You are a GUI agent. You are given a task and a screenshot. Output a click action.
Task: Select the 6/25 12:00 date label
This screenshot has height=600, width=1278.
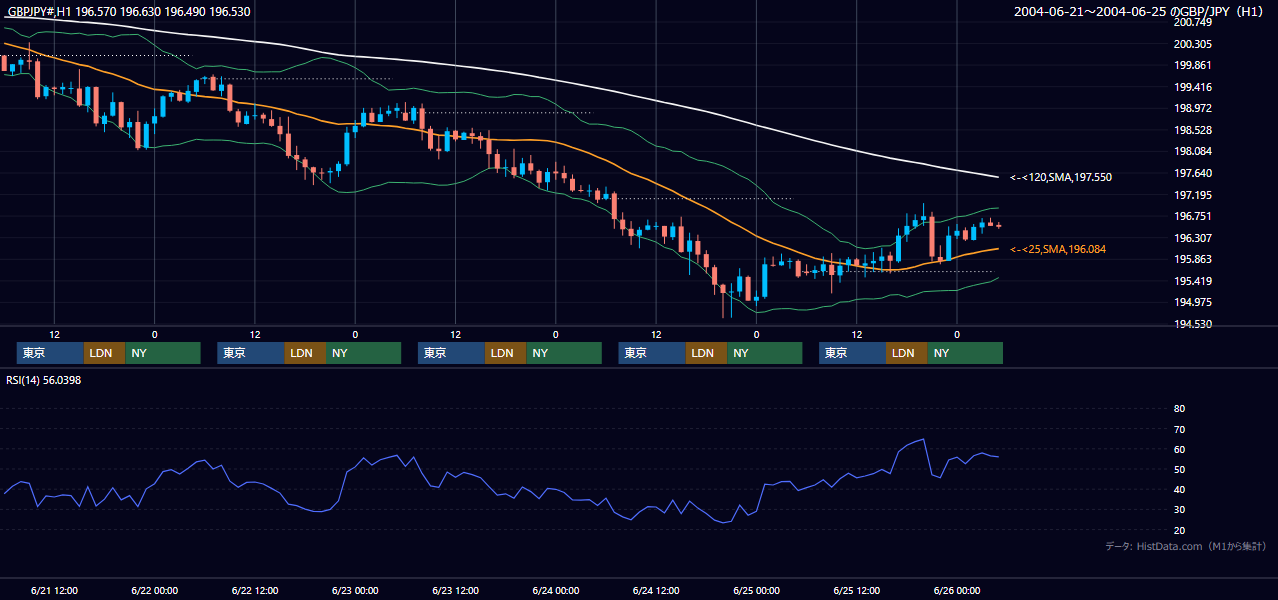tap(857, 591)
